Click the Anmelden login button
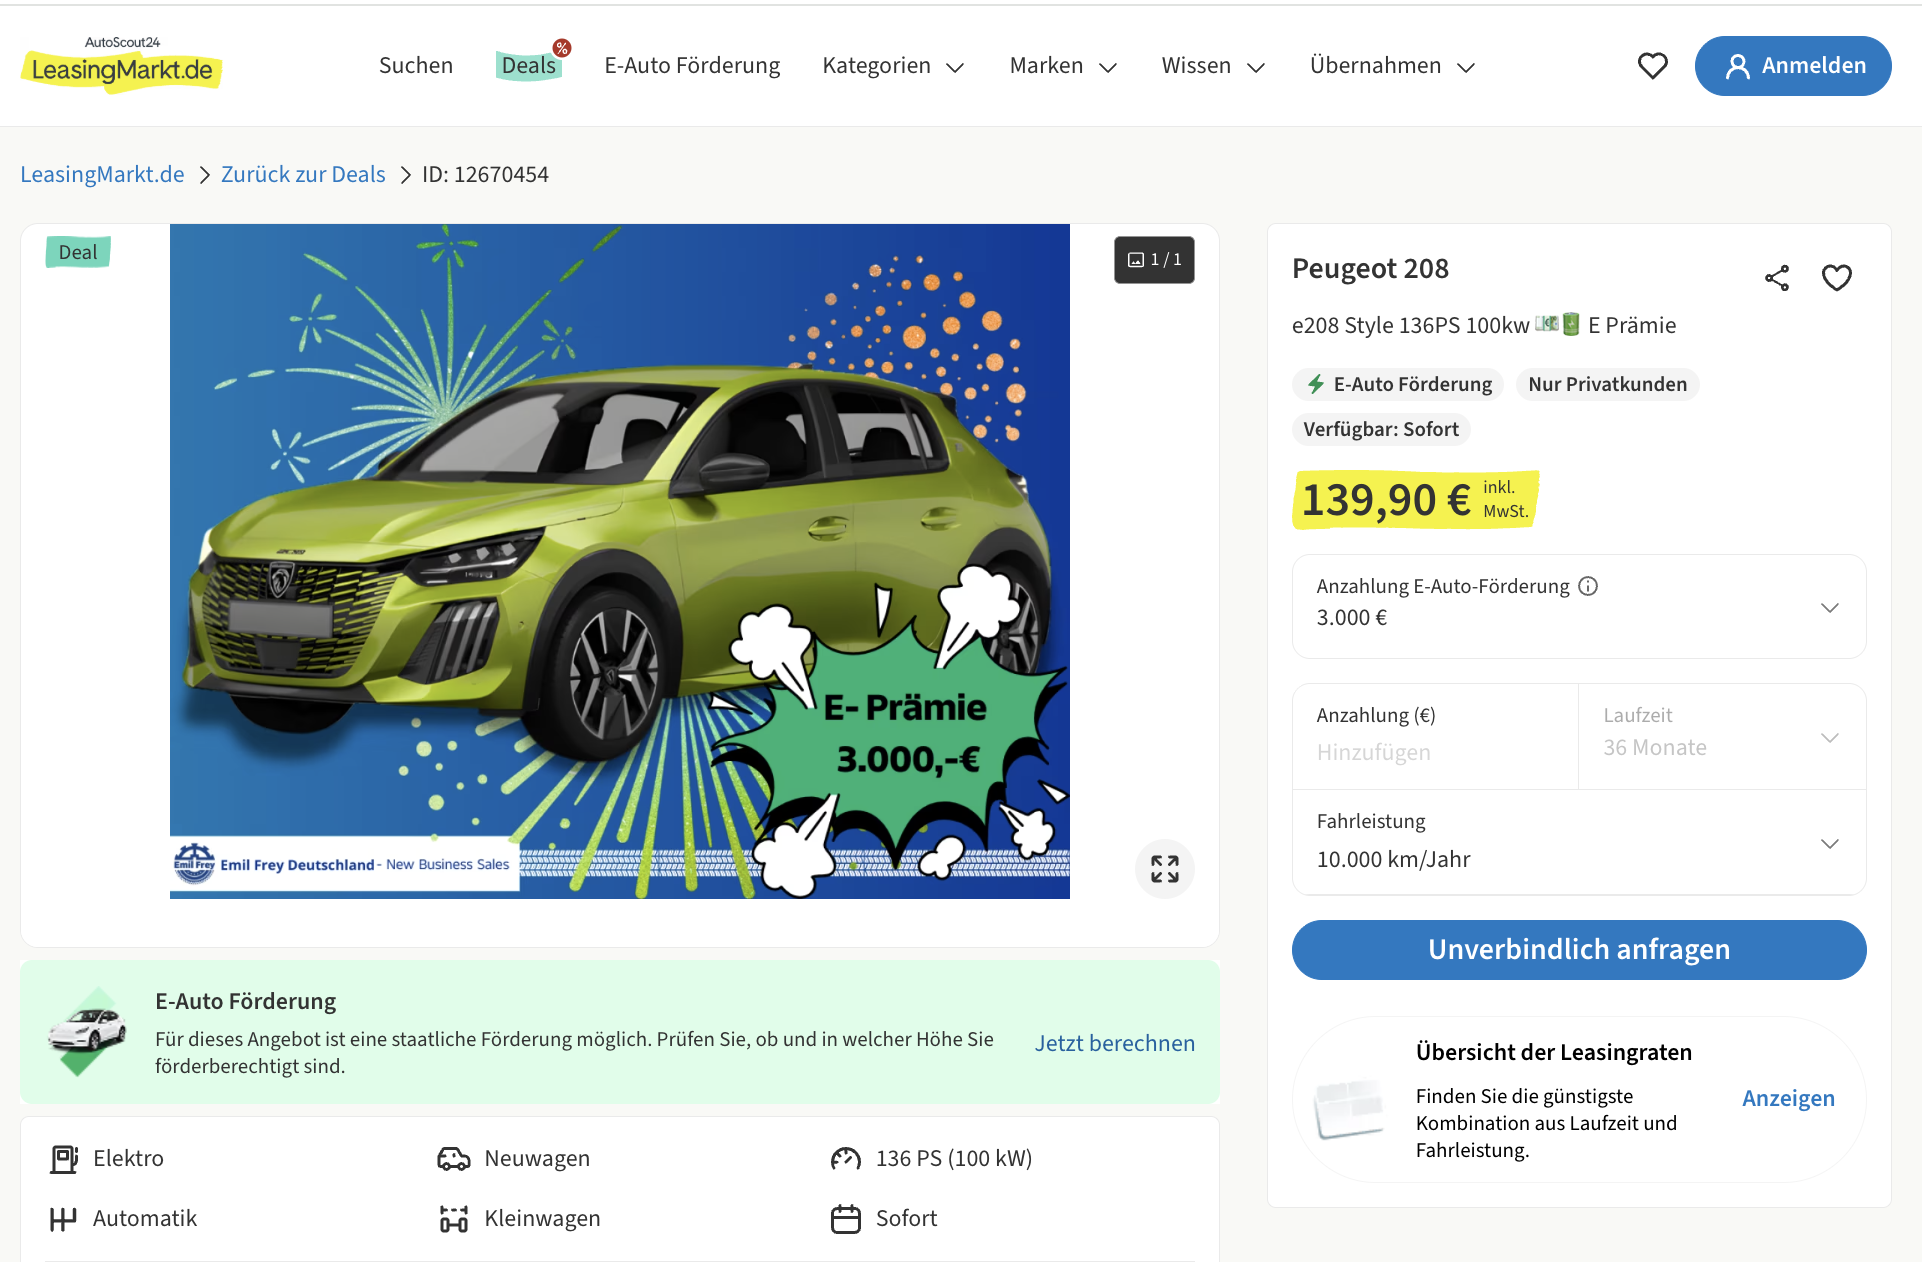Screen dimensions: 1922x1262 coord(1792,66)
